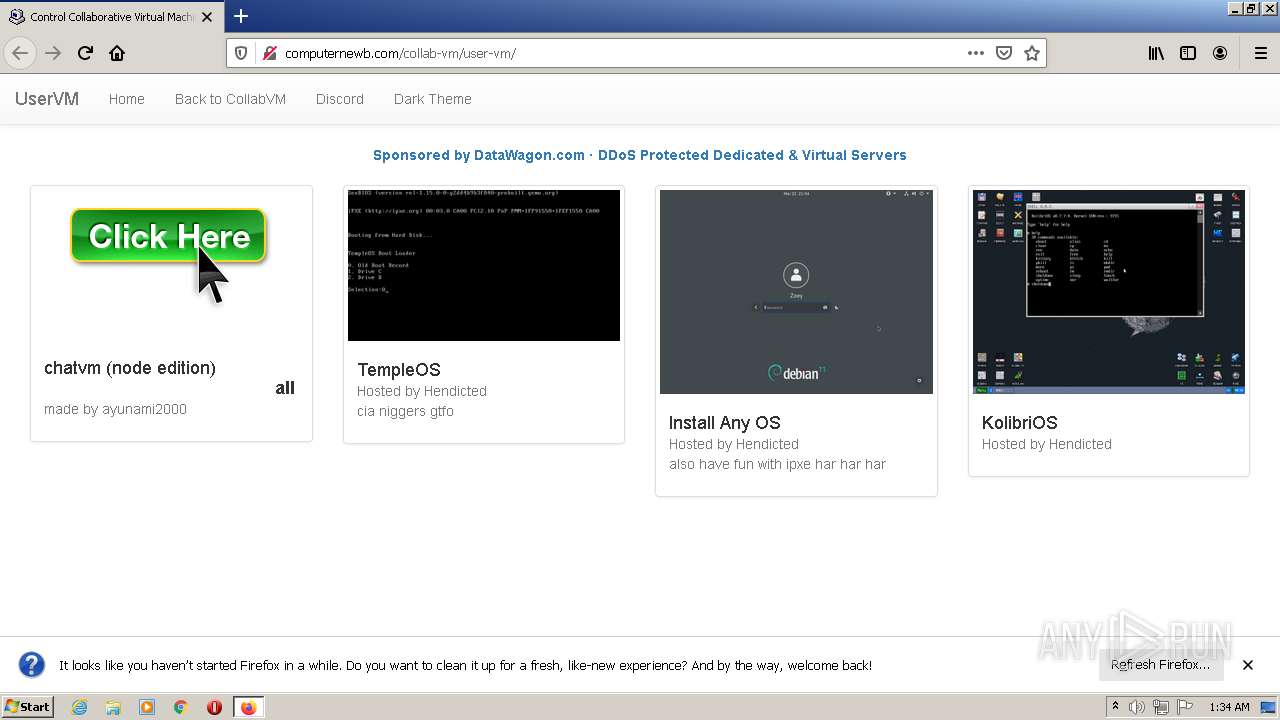Close the Control Collaborative Virtual Machine tab
The height and width of the screenshot is (720, 1280).
[x=207, y=17]
